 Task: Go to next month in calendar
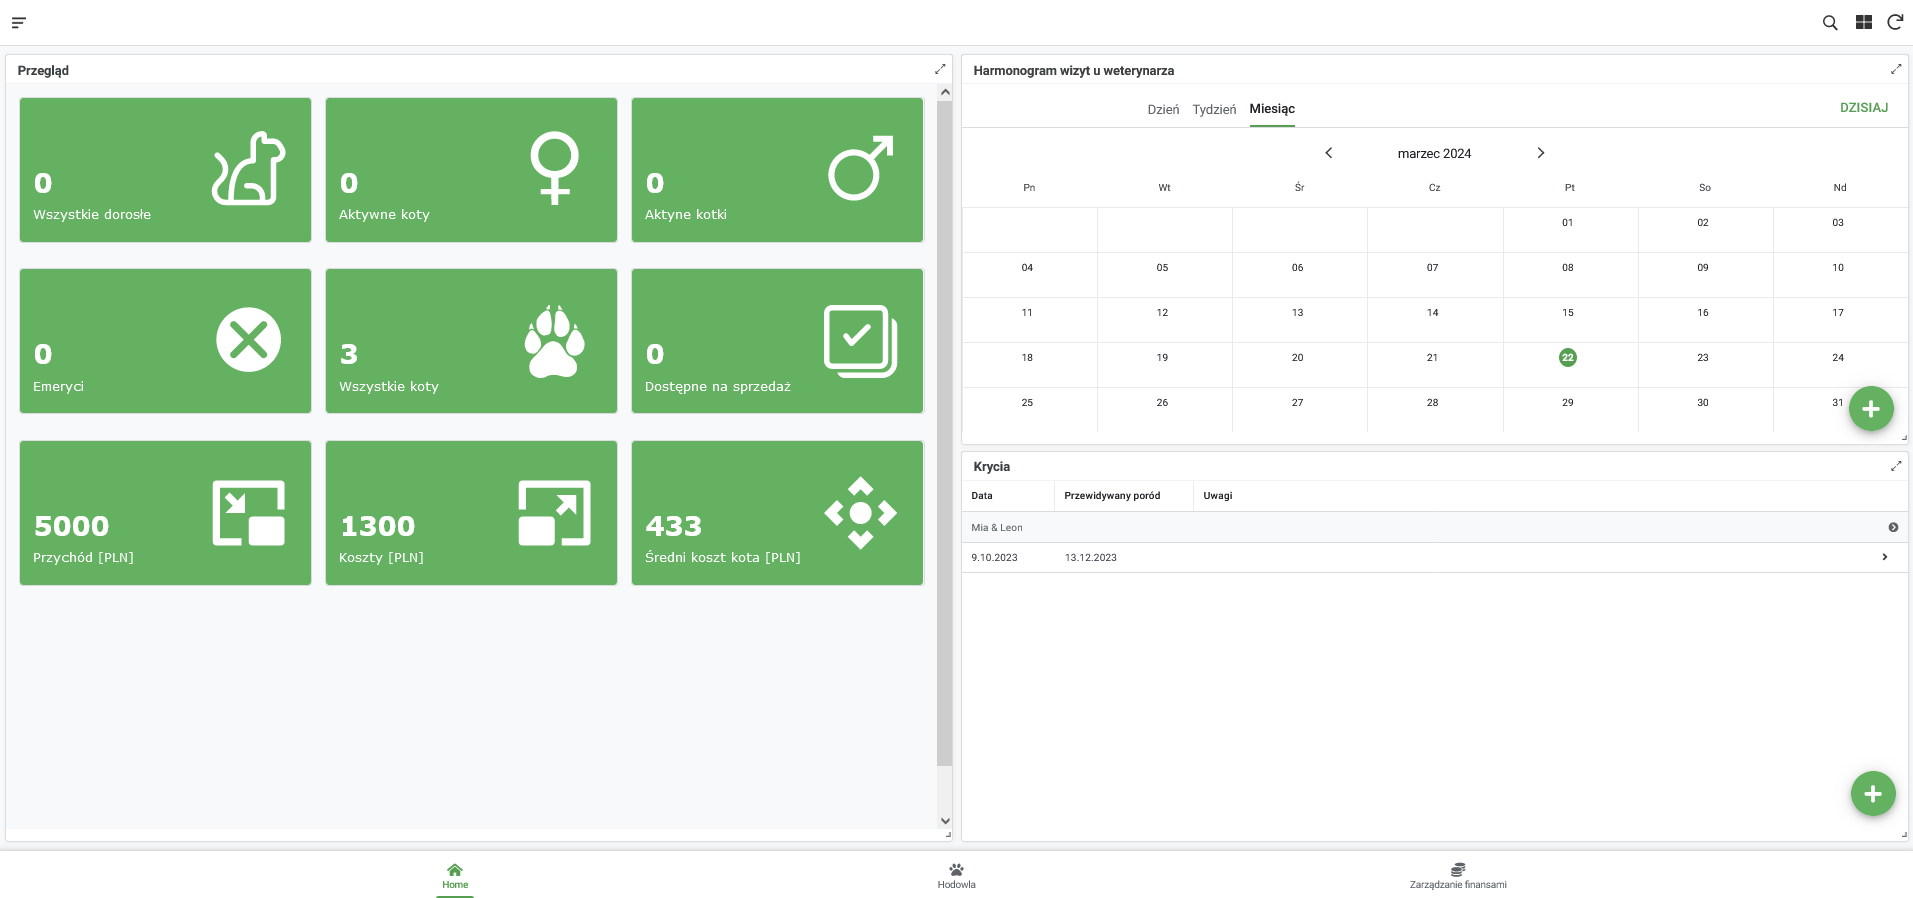pyautogui.click(x=1541, y=153)
